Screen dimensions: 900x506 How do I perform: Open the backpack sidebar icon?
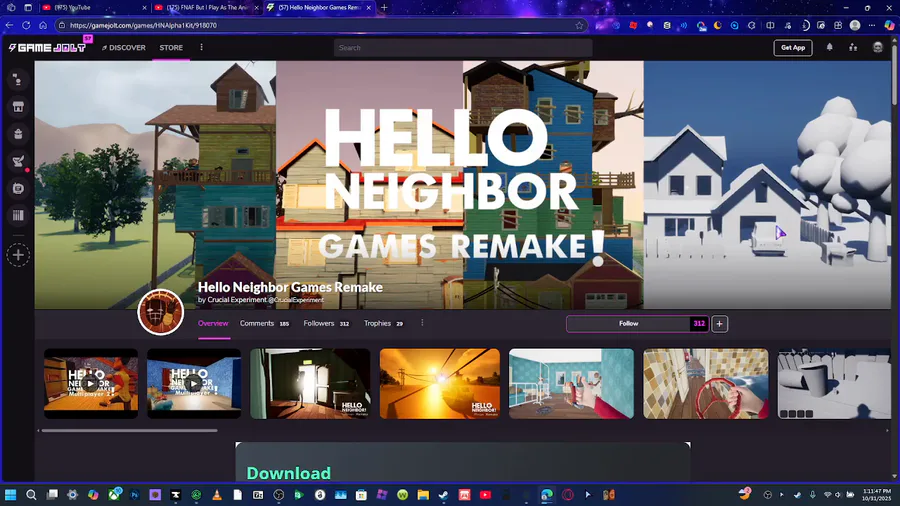[x=18, y=134]
